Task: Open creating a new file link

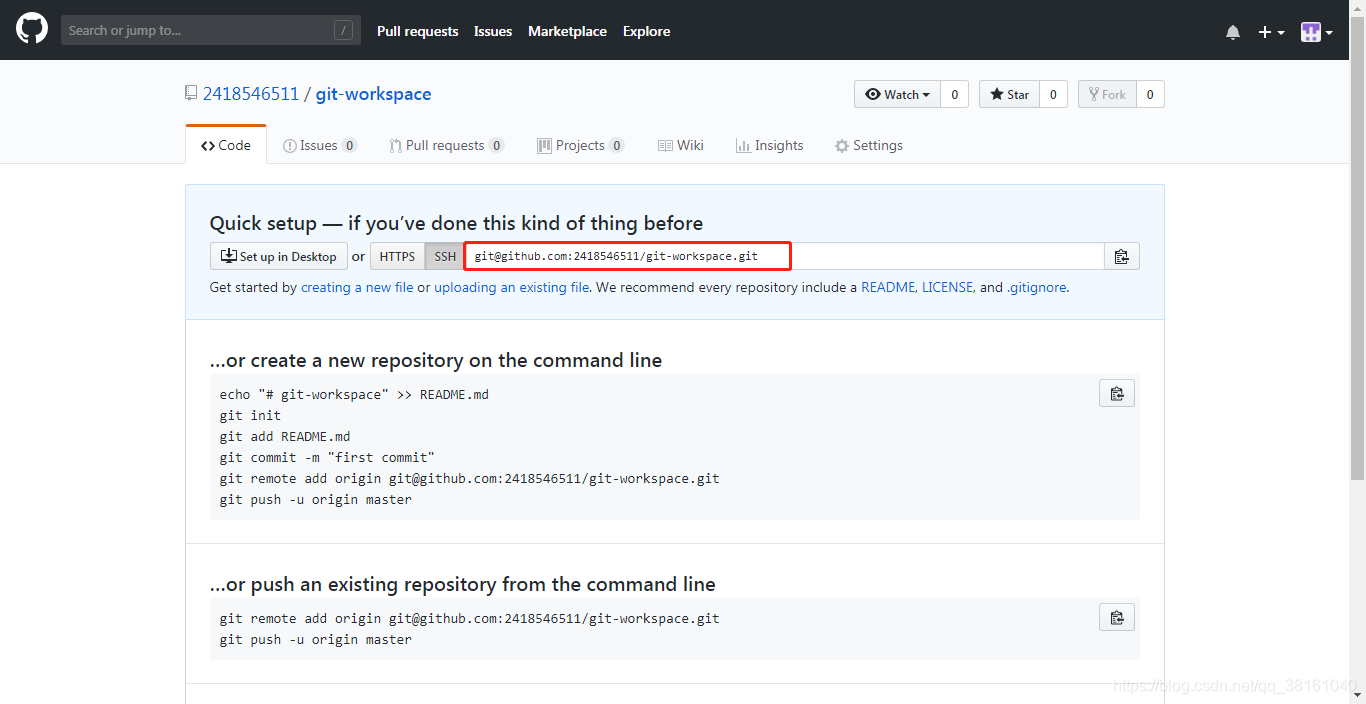Action: pos(357,287)
